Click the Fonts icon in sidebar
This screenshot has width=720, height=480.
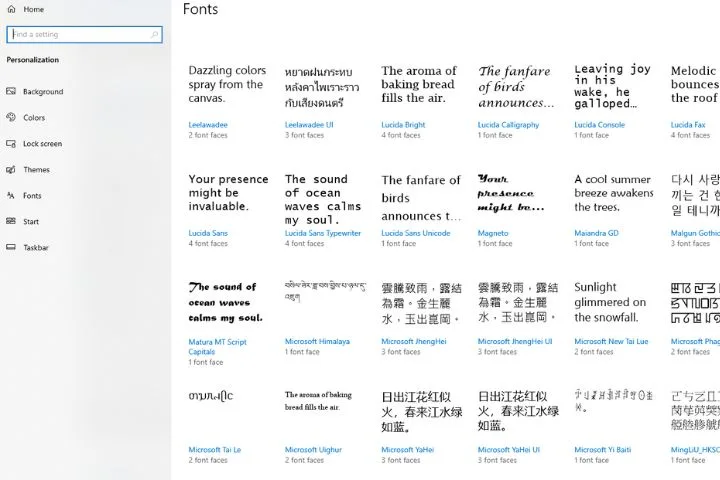pyautogui.click(x=11, y=196)
